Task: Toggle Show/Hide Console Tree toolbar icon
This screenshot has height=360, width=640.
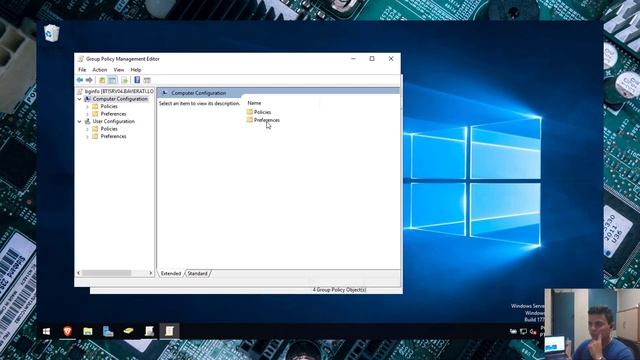Action: click(x=112, y=80)
